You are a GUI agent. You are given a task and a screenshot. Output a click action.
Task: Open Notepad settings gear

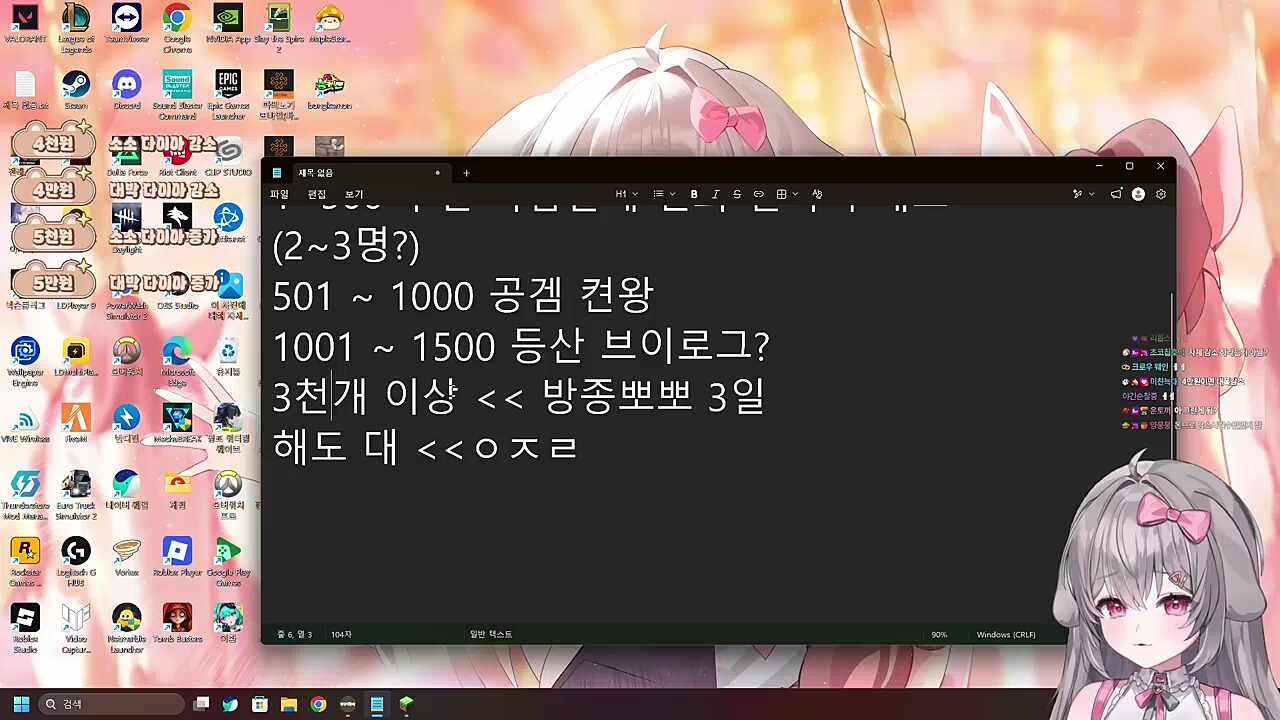pos(1161,194)
